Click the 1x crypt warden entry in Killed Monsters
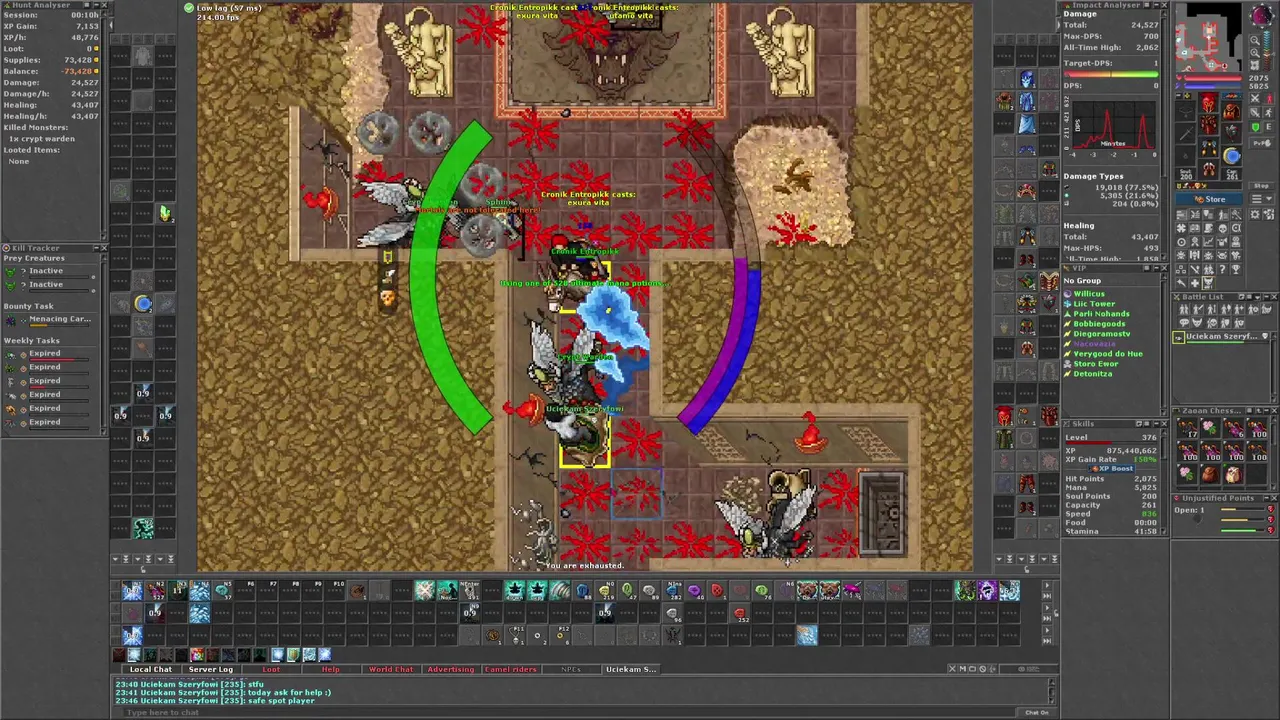 click(42, 139)
